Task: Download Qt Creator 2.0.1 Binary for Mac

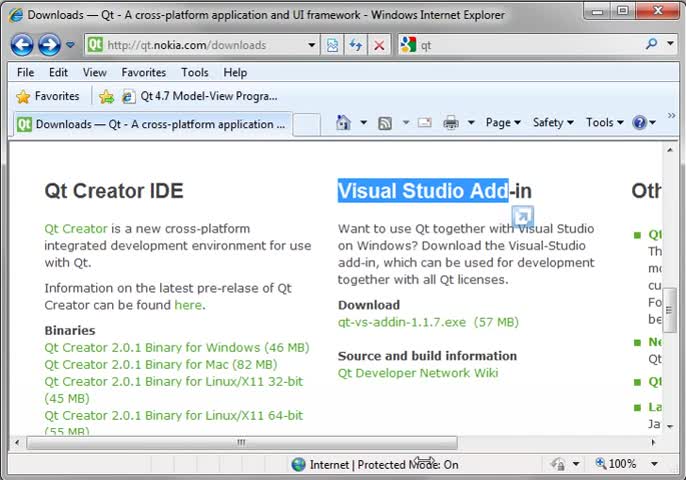Action: click(x=161, y=364)
